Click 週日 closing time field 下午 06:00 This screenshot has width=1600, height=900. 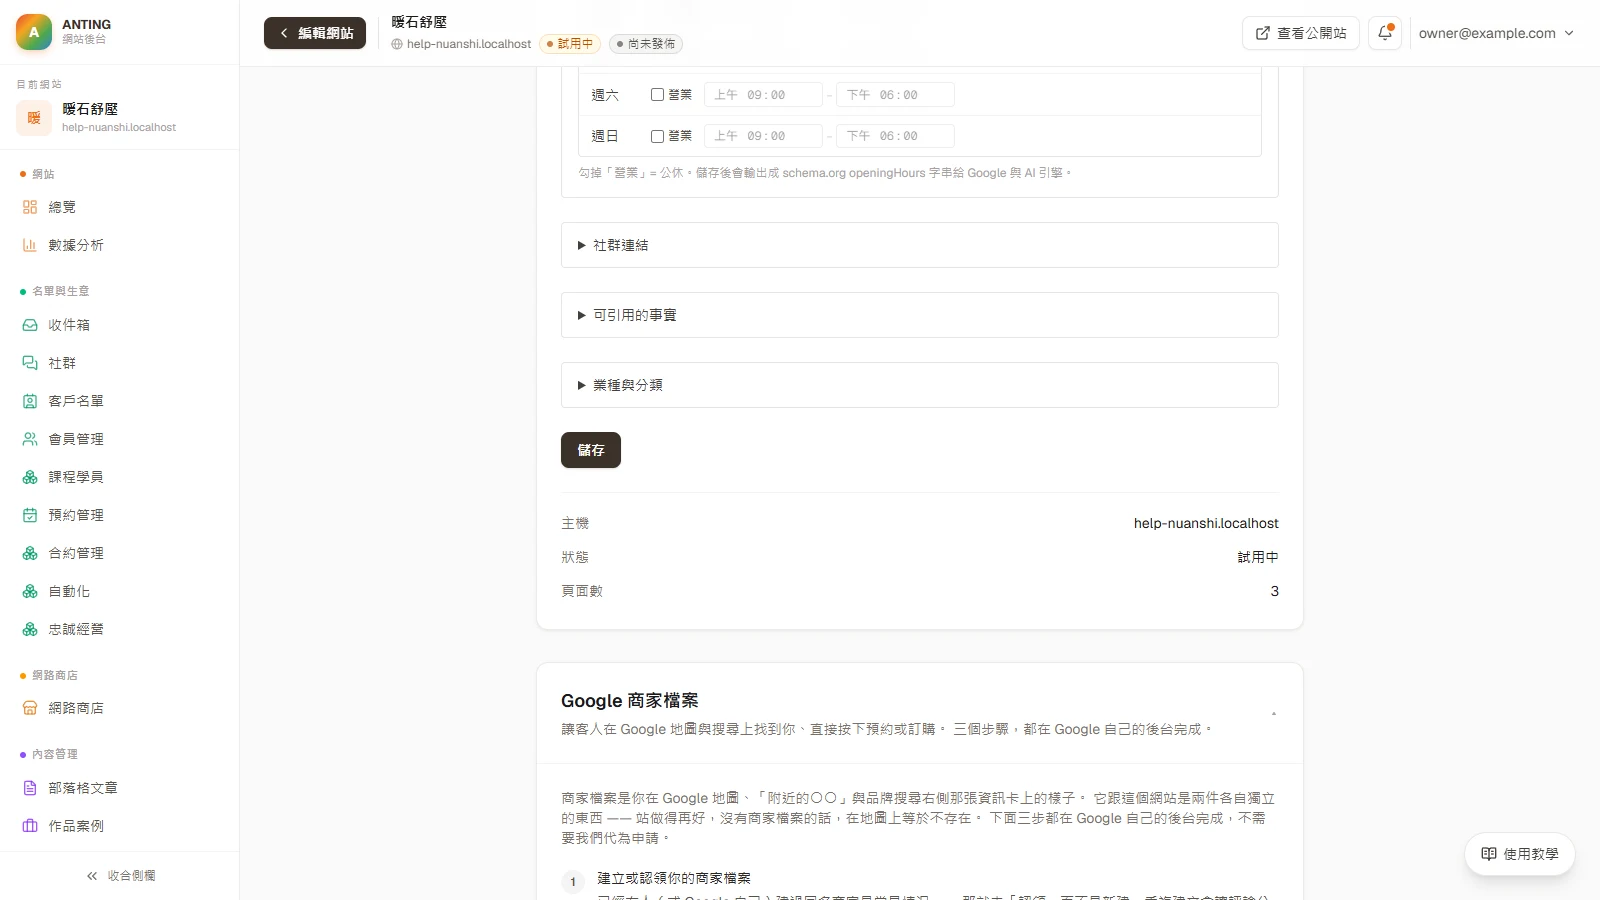click(895, 136)
